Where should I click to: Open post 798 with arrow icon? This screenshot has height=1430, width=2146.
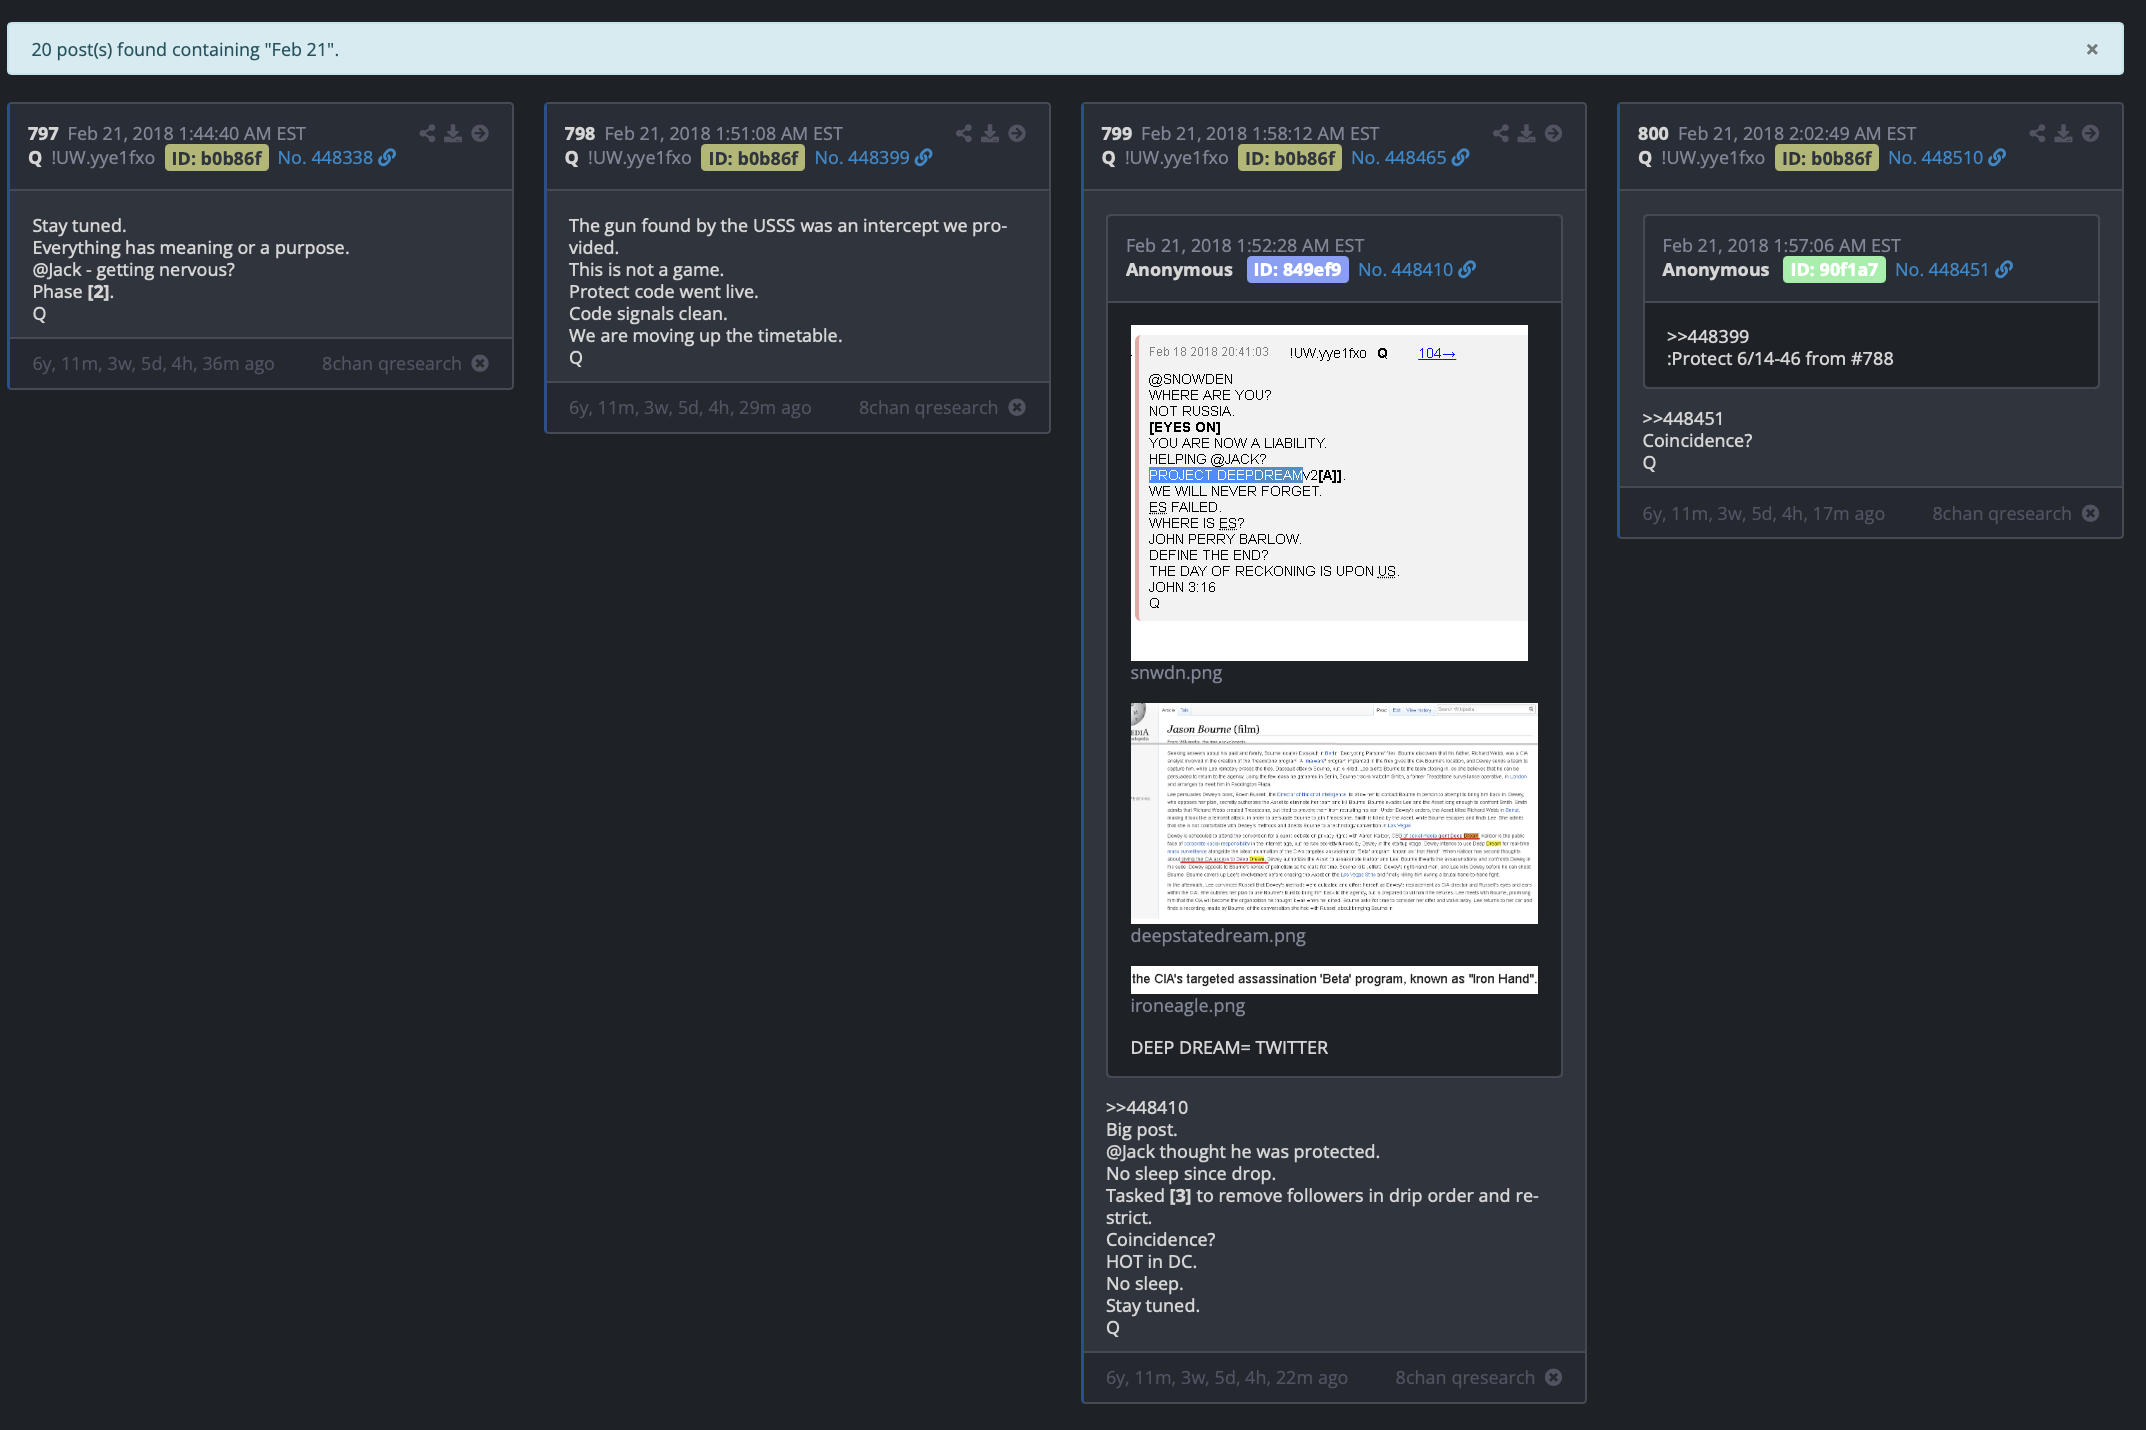tap(1017, 133)
